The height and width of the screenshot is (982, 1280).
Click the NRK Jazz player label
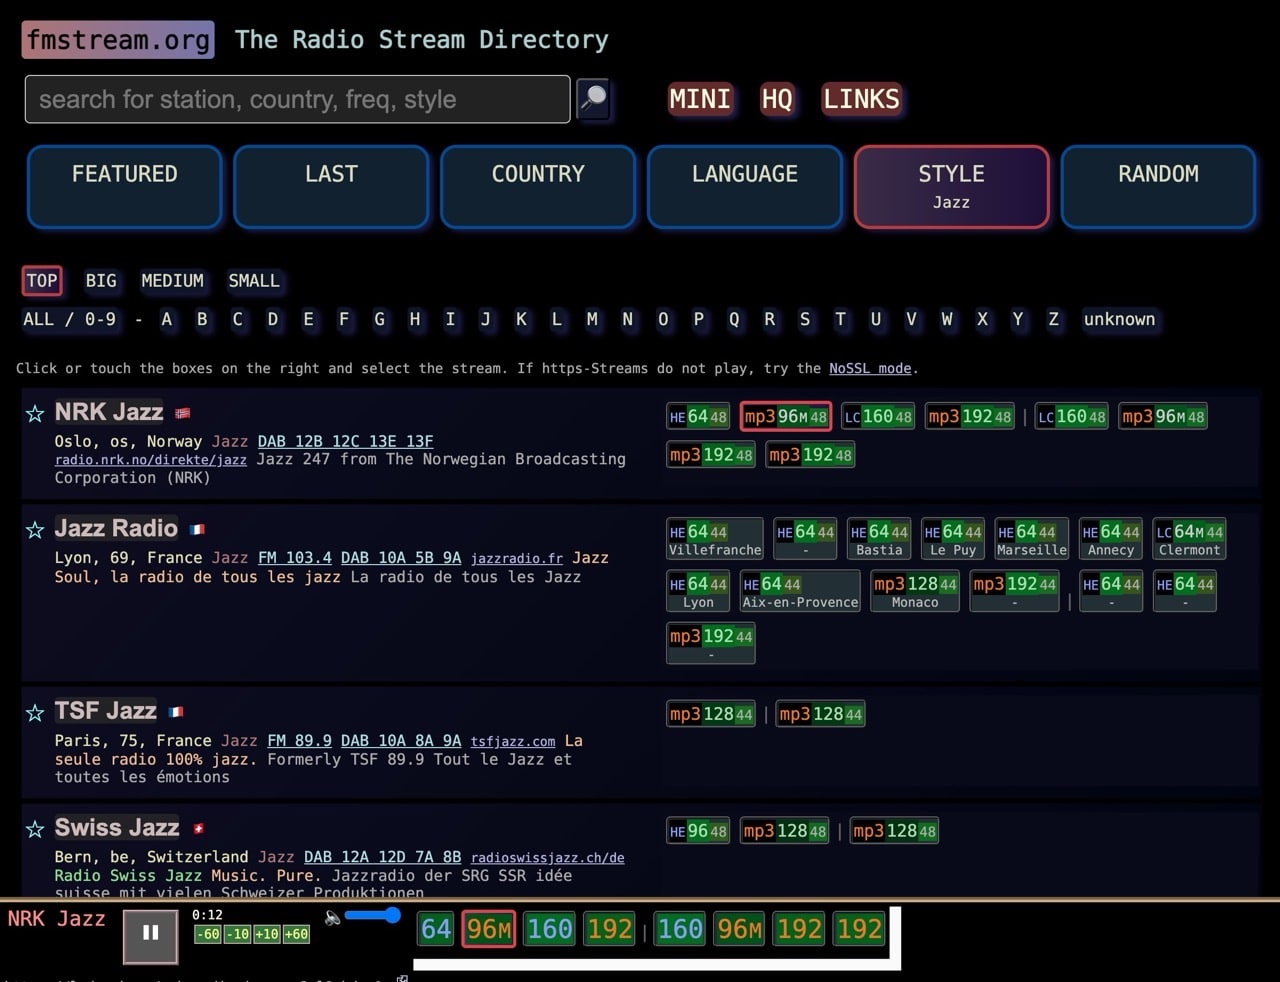[x=56, y=918]
